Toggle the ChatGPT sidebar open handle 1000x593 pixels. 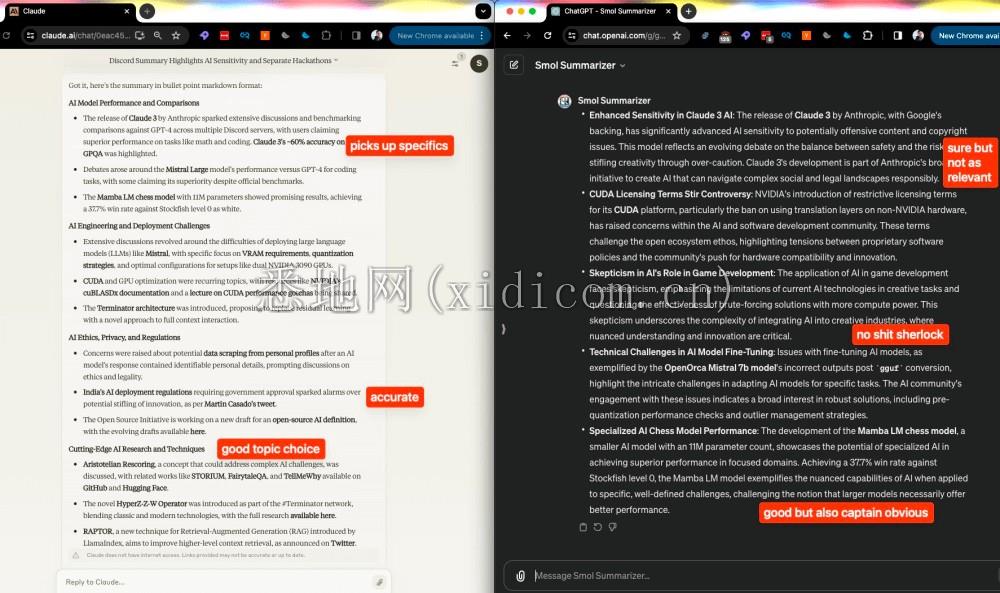(x=503, y=329)
